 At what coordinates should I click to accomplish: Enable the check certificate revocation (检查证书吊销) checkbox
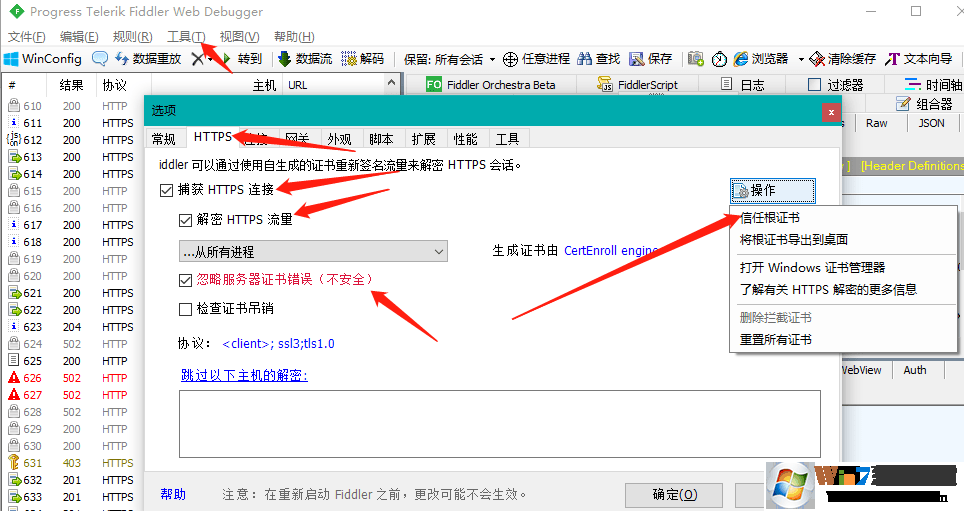tap(185, 309)
